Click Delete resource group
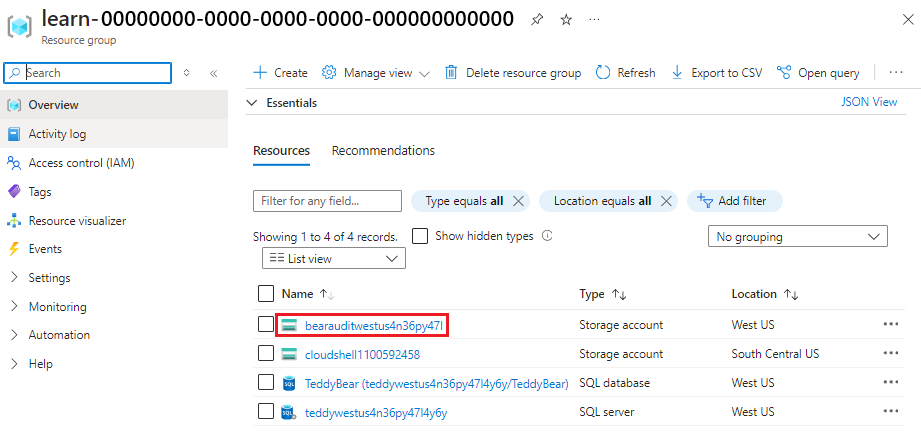 (513, 73)
